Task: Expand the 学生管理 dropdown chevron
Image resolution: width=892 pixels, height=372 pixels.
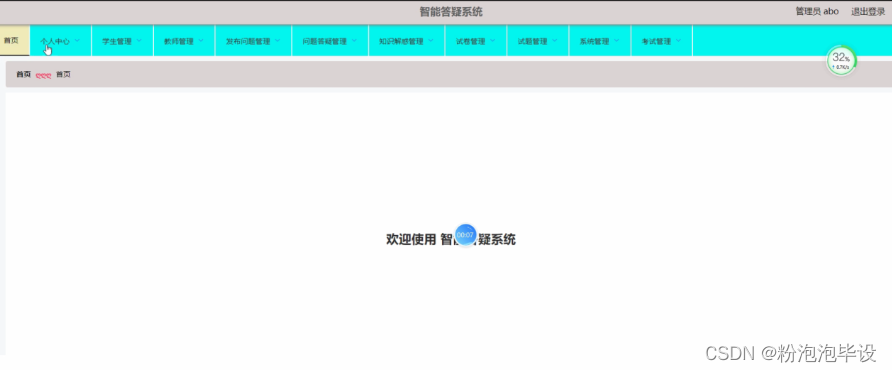Action: (x=139, y=40)
